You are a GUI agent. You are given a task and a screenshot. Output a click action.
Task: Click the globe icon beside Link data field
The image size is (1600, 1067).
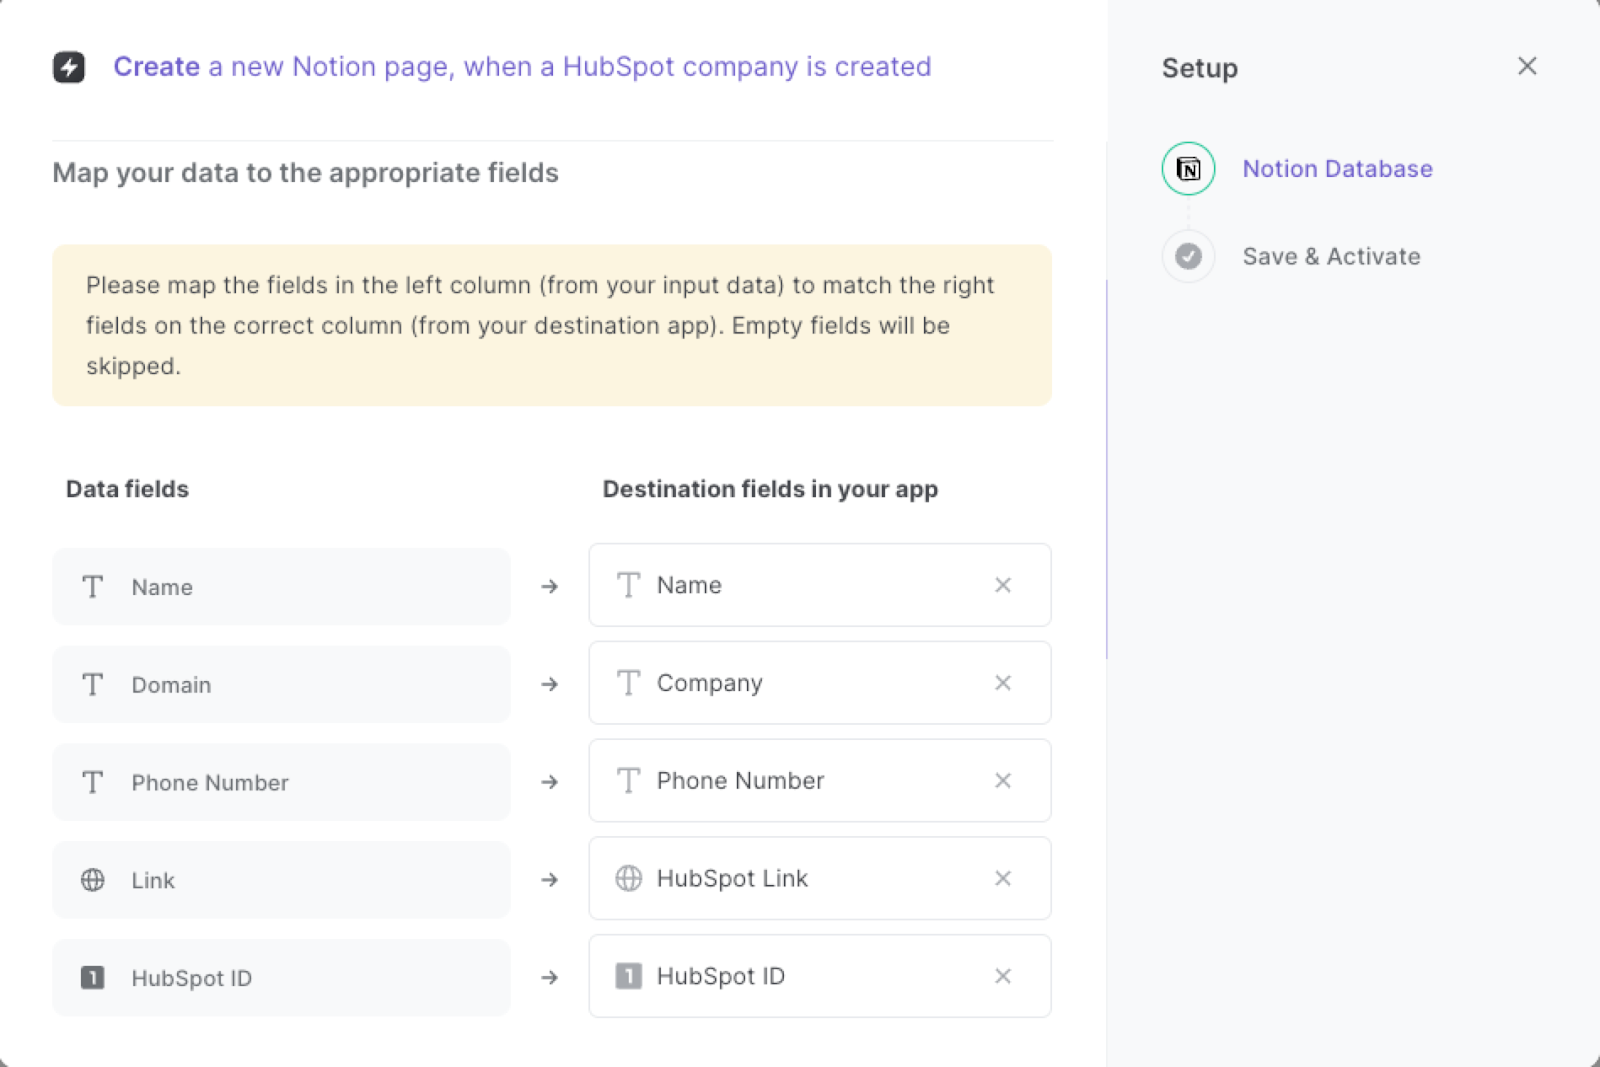(93, 880)
